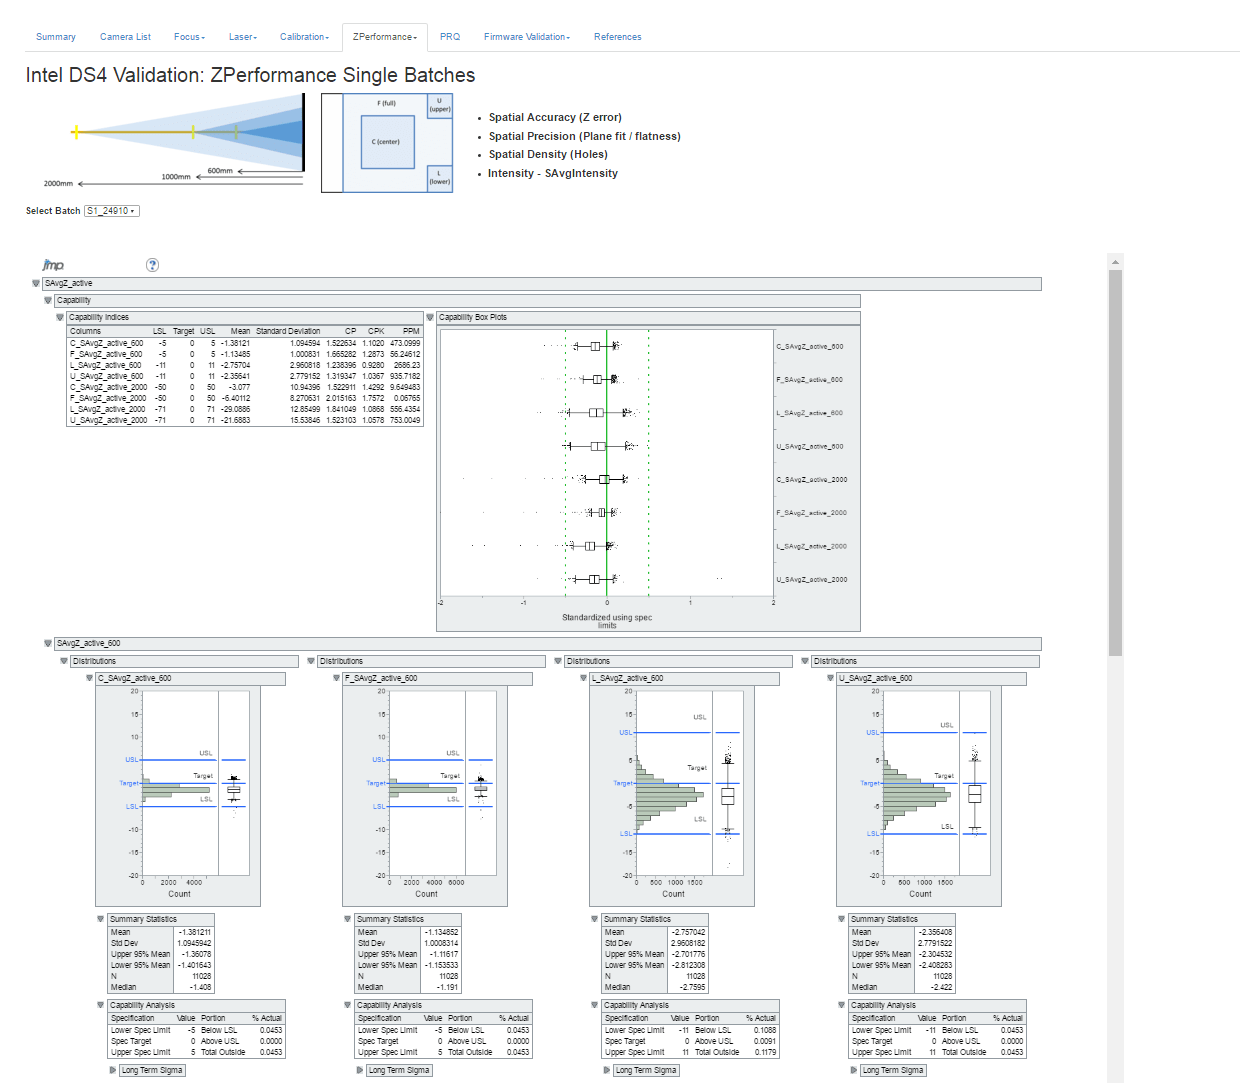
Task: Click the JMP logo icon
Action: coord(53,265)
